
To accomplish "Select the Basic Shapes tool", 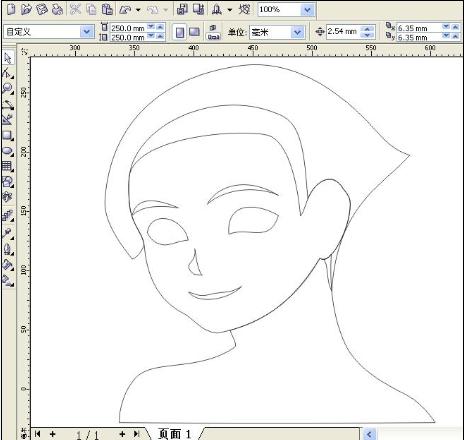I will (x=8, y=182).
